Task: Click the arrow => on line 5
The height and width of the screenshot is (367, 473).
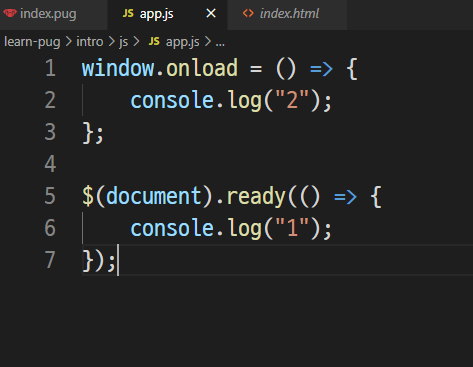Action: 345,197
